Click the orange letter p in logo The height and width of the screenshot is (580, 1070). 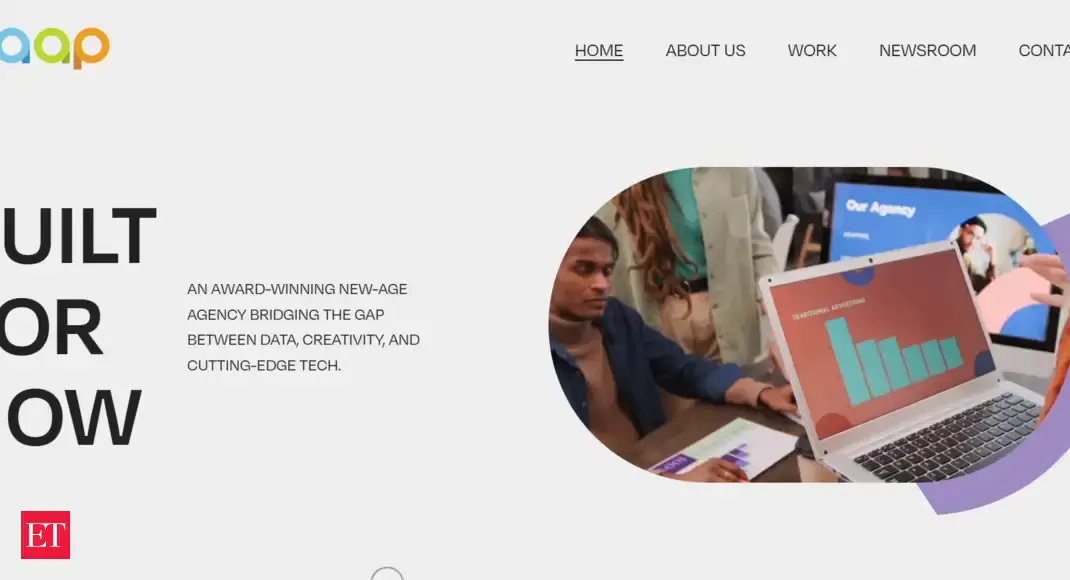(x=91, y=48)
